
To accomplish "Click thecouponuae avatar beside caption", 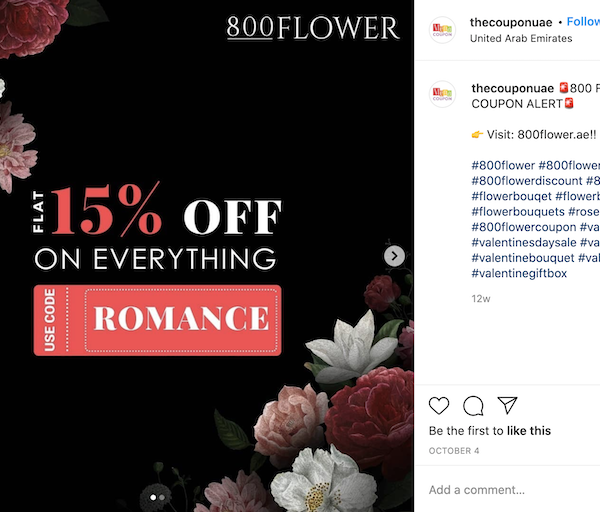I will click(443, 95).
